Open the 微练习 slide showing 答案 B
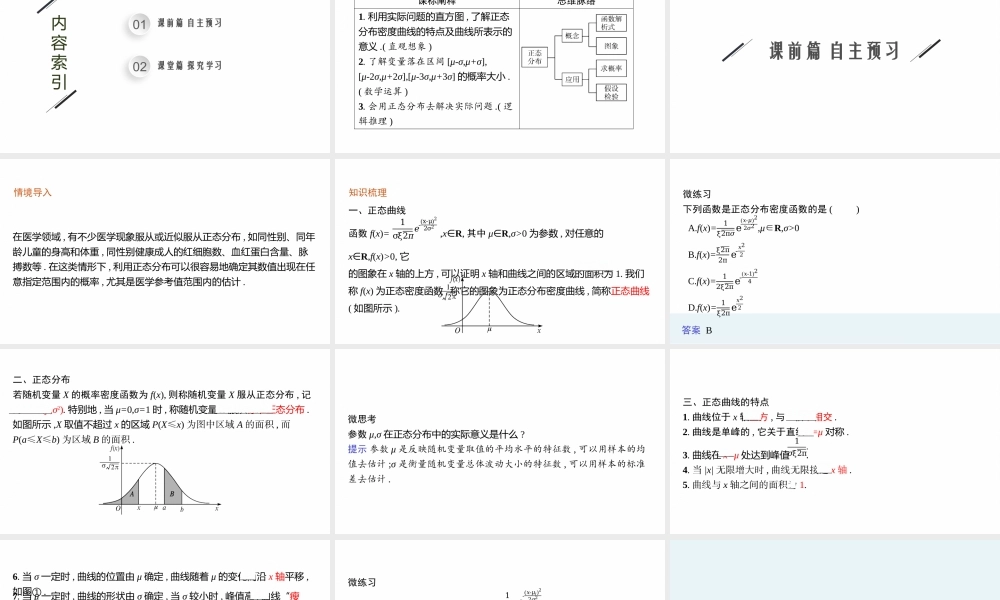This screenshot has width=1000, height=600. 835,251
